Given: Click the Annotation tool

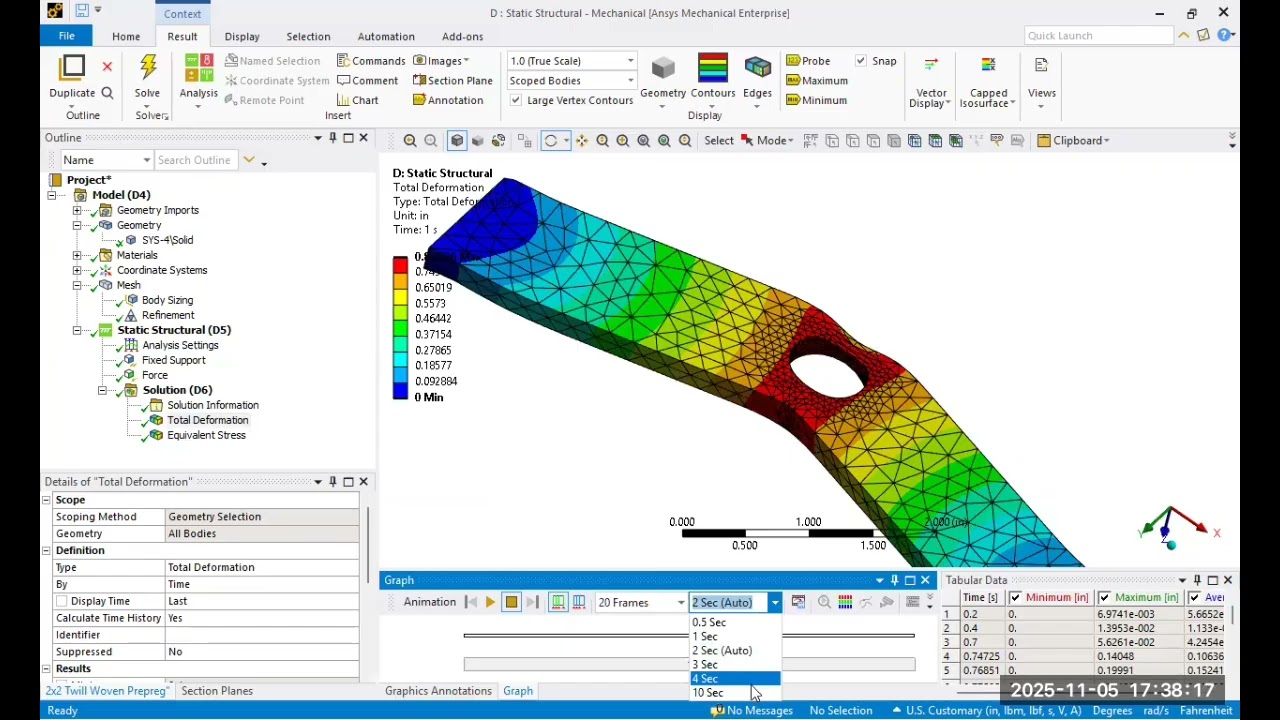Looking at the screenshot, I should (447, 100).
